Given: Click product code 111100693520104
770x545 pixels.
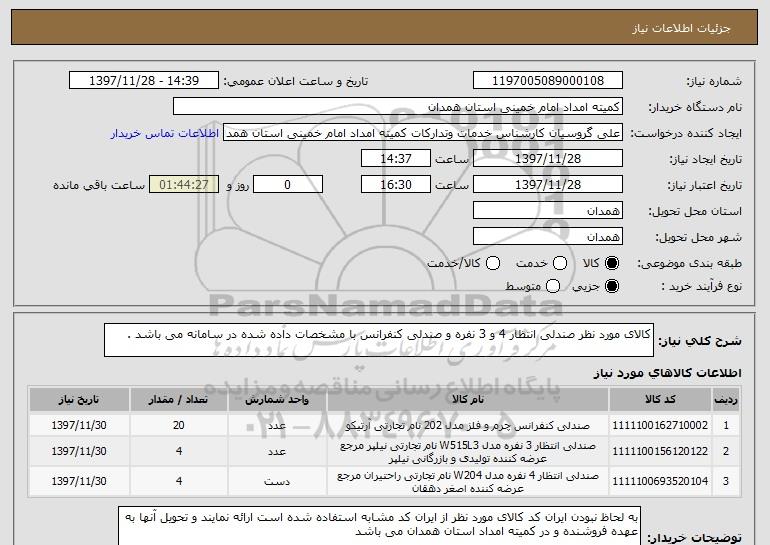Looking at the screenshot, I should pos(660,481).
